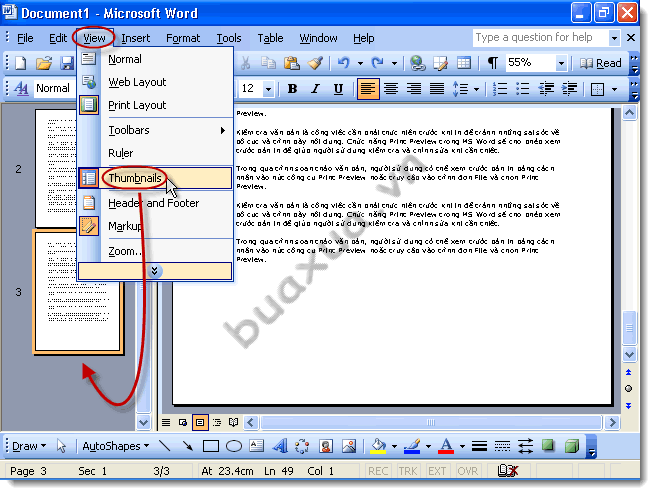655x495 pixels.
Task: Choose Web Layout from the View menu
Action: click(155, 82)
